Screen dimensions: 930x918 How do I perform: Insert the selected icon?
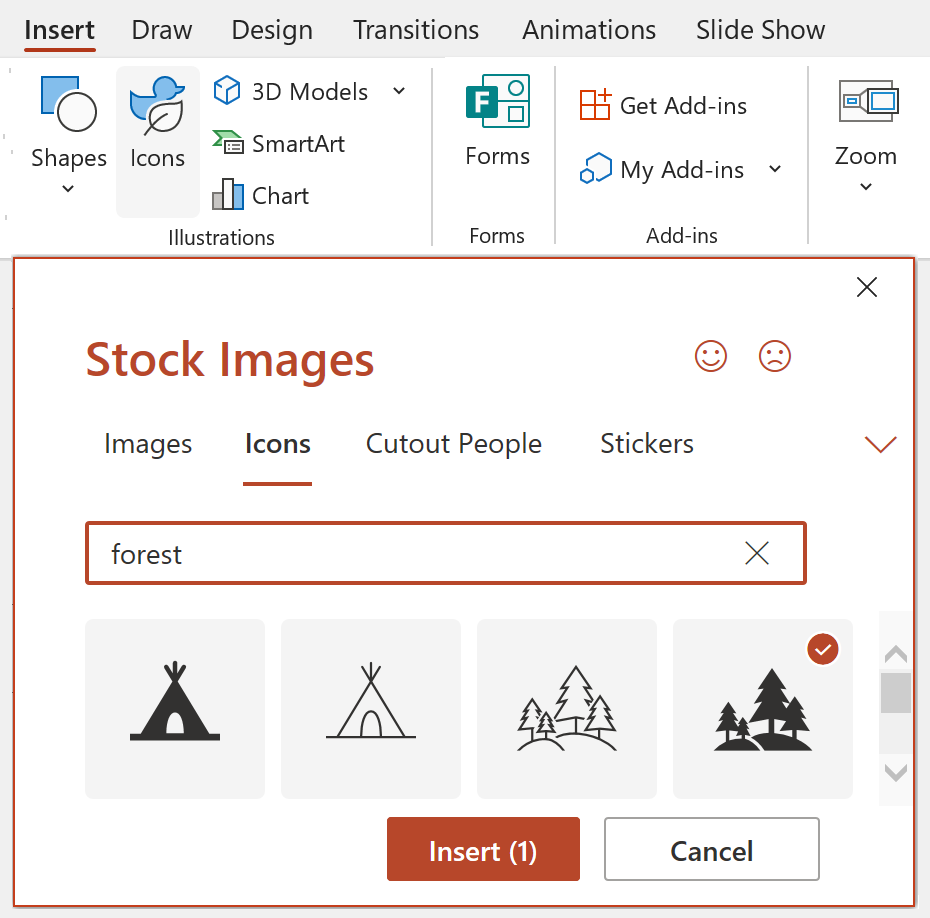483,849
